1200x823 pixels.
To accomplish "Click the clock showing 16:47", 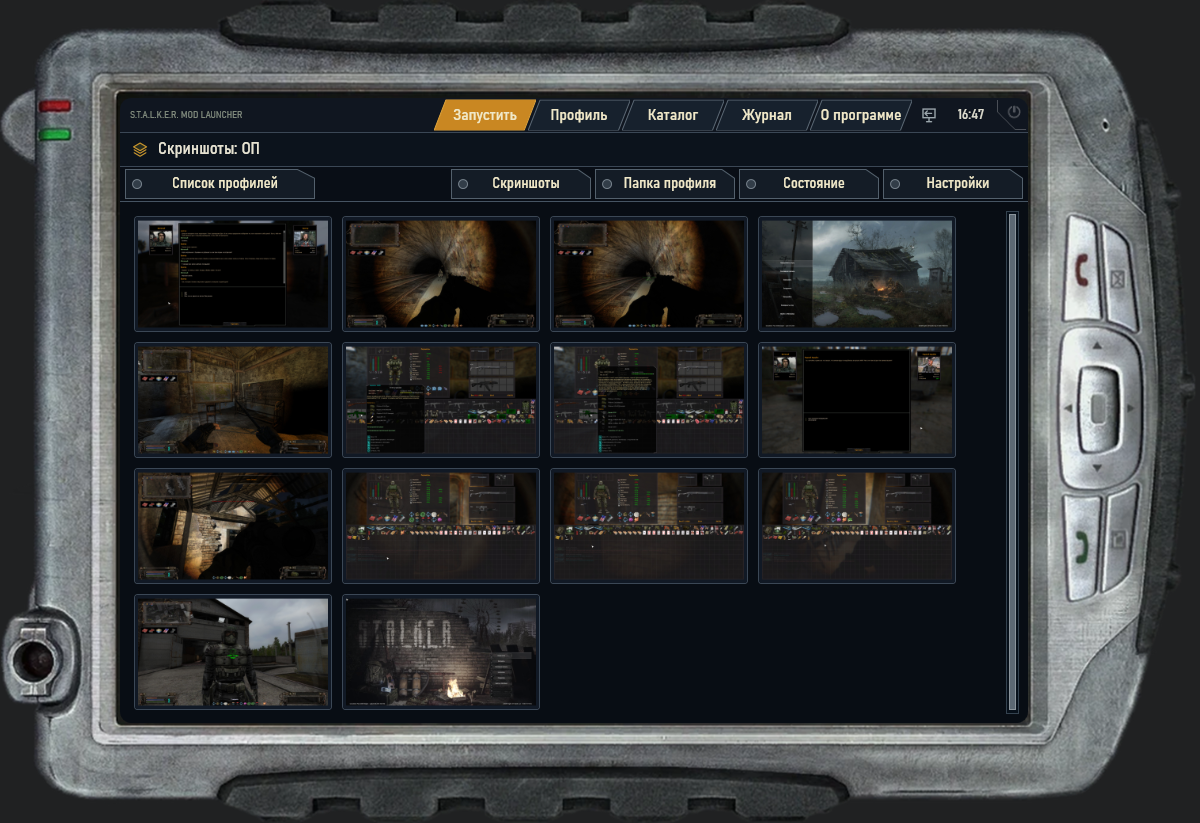I will tap(970, 115).
